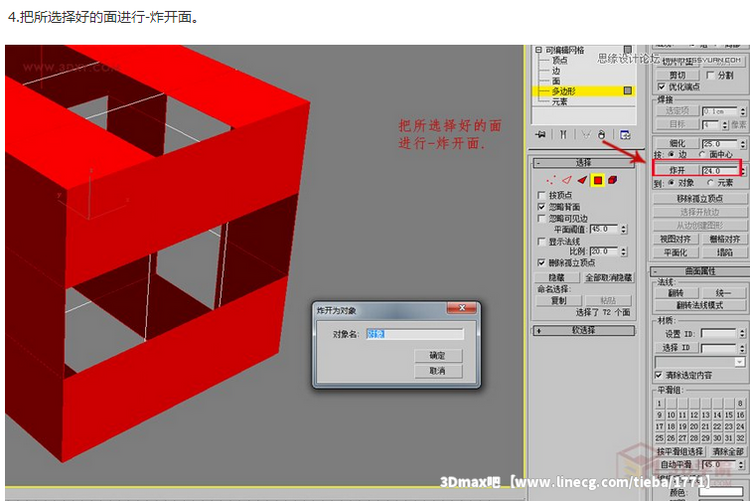This screenshot has width=750, height=501.
Task: Click smoothing group 16 button
Action: (x=740, y=415)
